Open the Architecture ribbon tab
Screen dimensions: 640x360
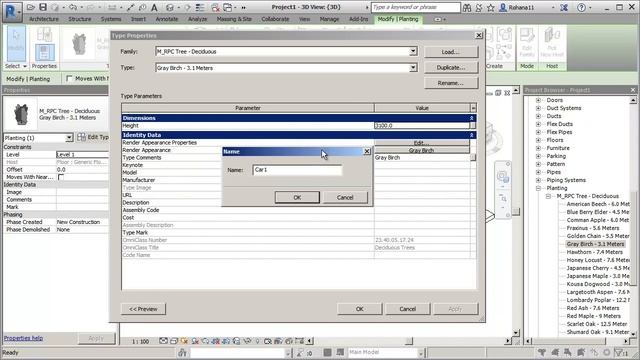click(44, 19)
